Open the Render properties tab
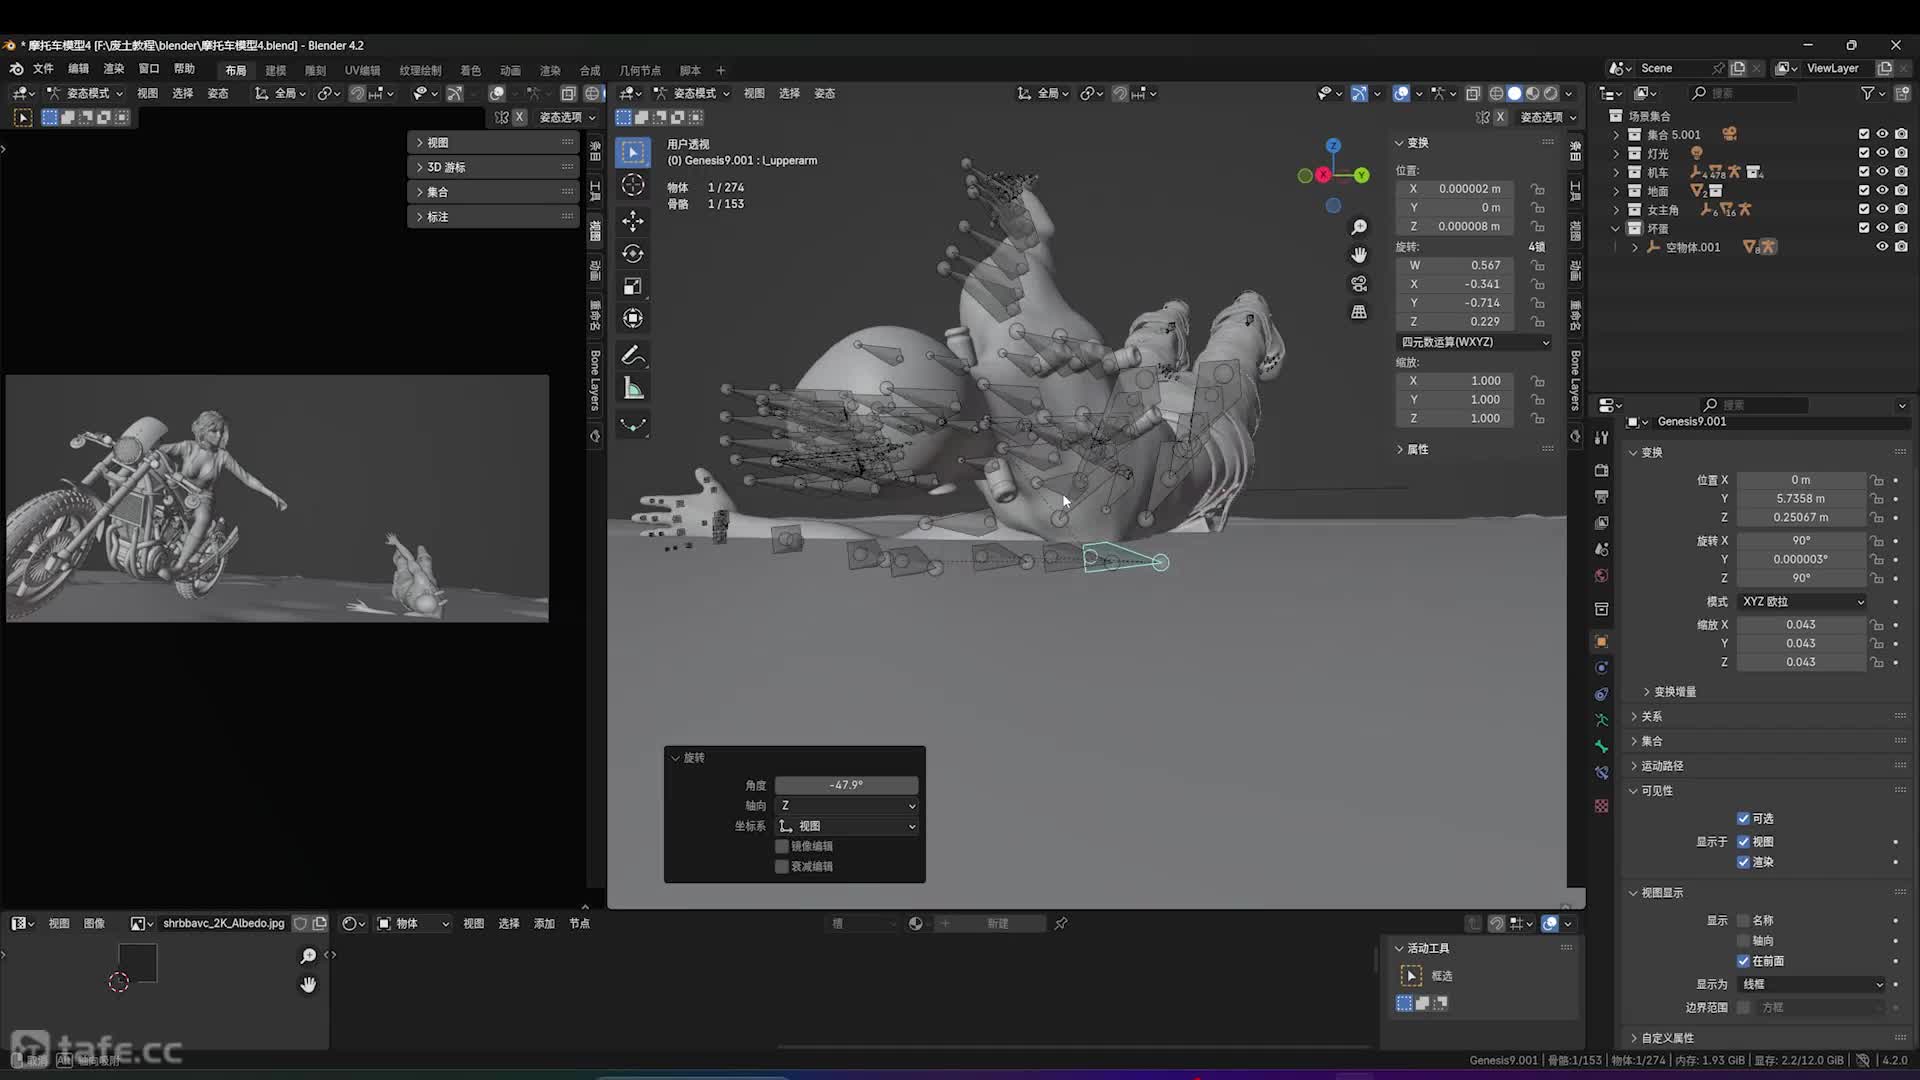 (x=1601, y=470)
